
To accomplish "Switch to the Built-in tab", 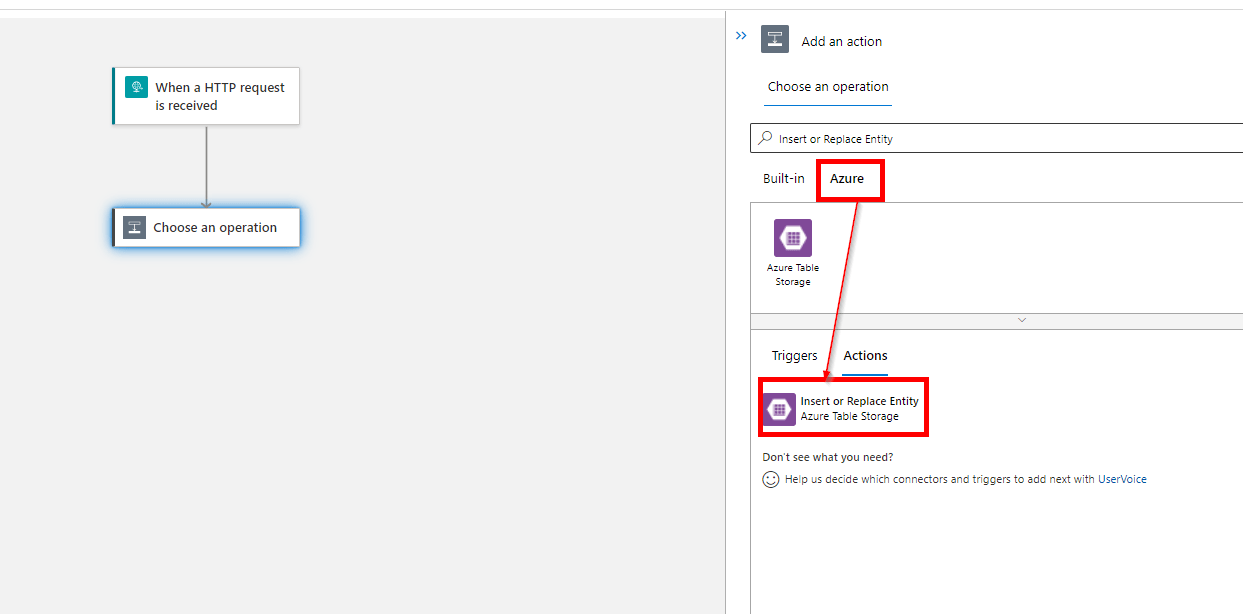I will (783, 179).
